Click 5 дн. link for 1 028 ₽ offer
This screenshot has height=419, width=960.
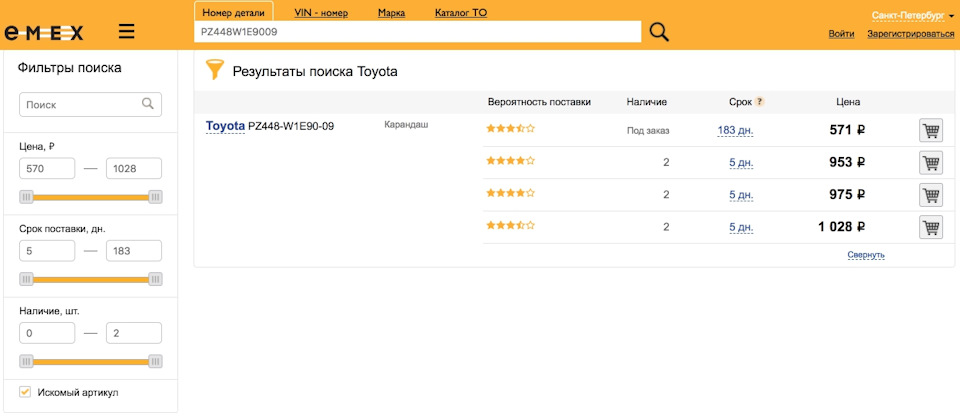point(741,227)
